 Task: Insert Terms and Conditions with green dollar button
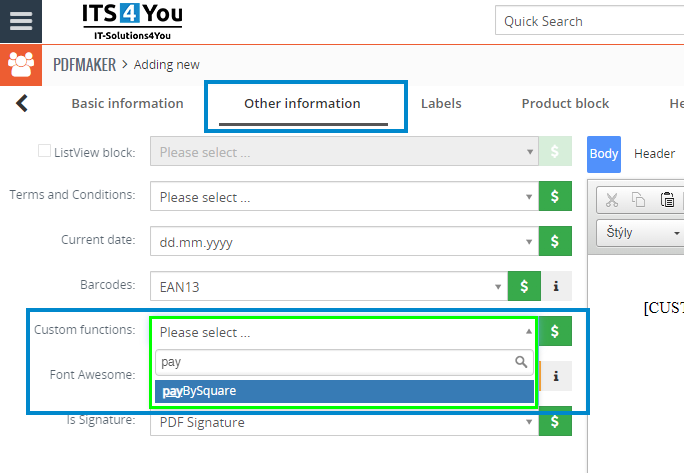[555, 197]
